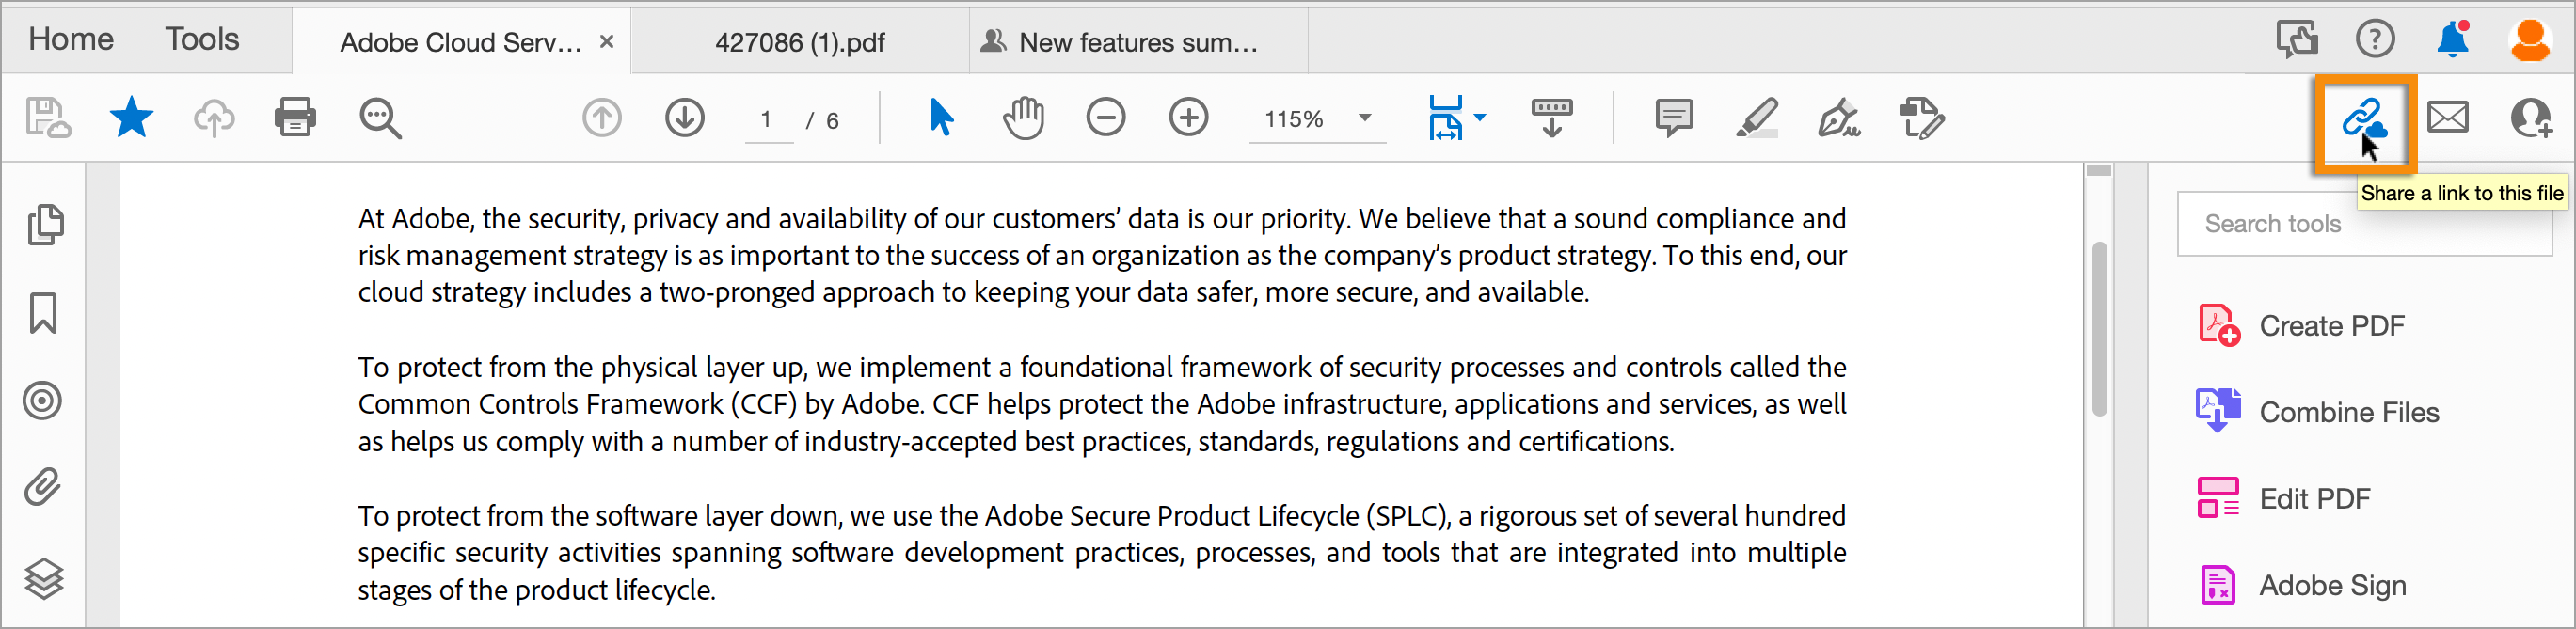Open the Bookmarks panel

point(44,313)
